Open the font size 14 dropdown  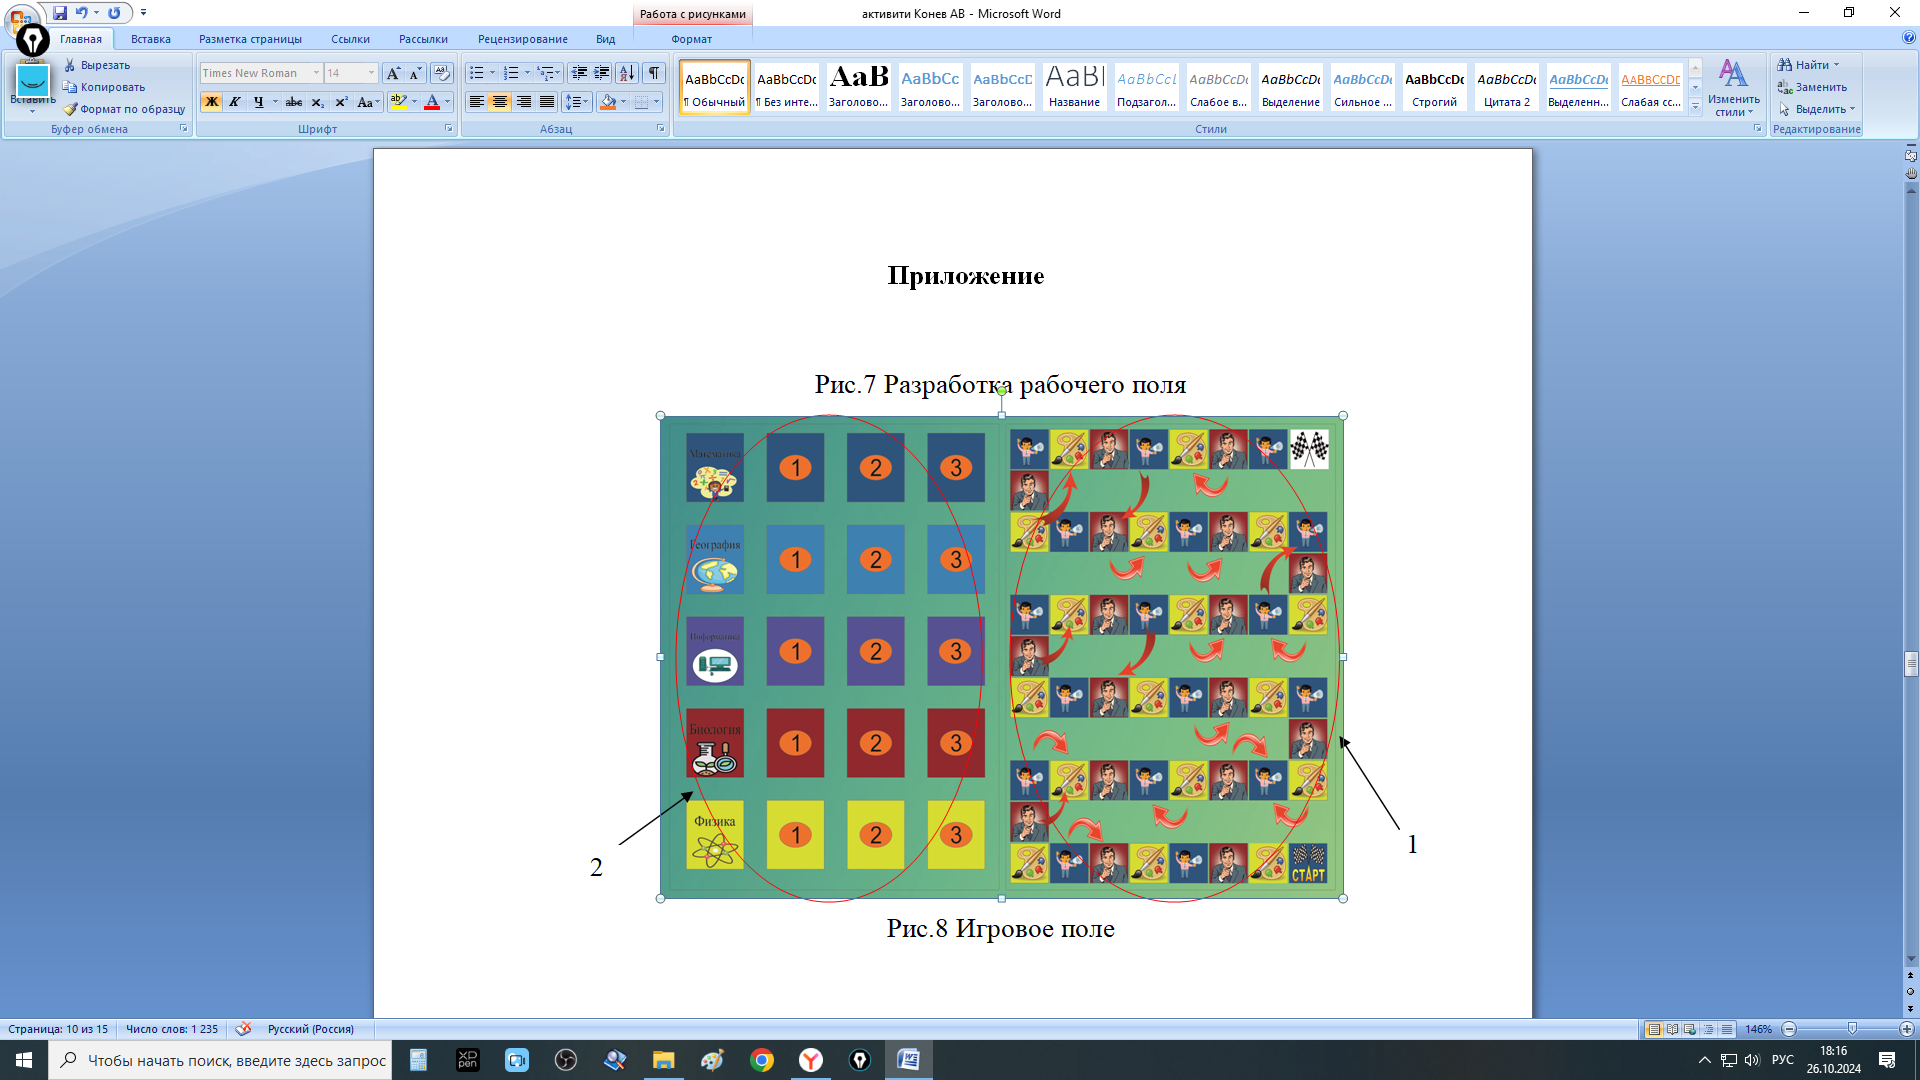point(371,73)
